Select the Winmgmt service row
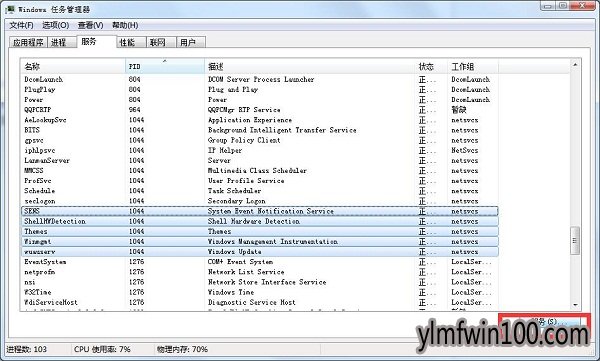Screen dimensions: 600x361 259,242
